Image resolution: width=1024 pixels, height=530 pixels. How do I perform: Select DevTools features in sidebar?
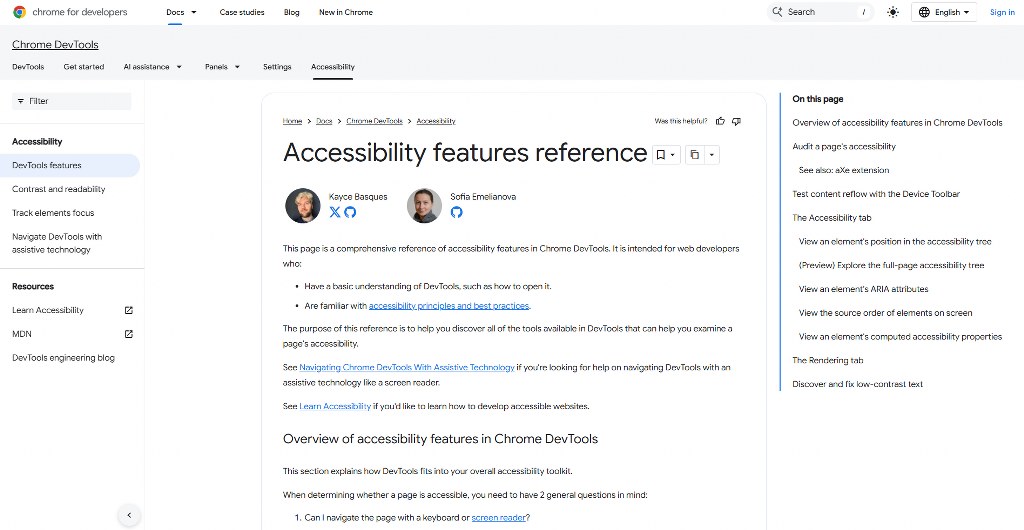click(70, 165)
